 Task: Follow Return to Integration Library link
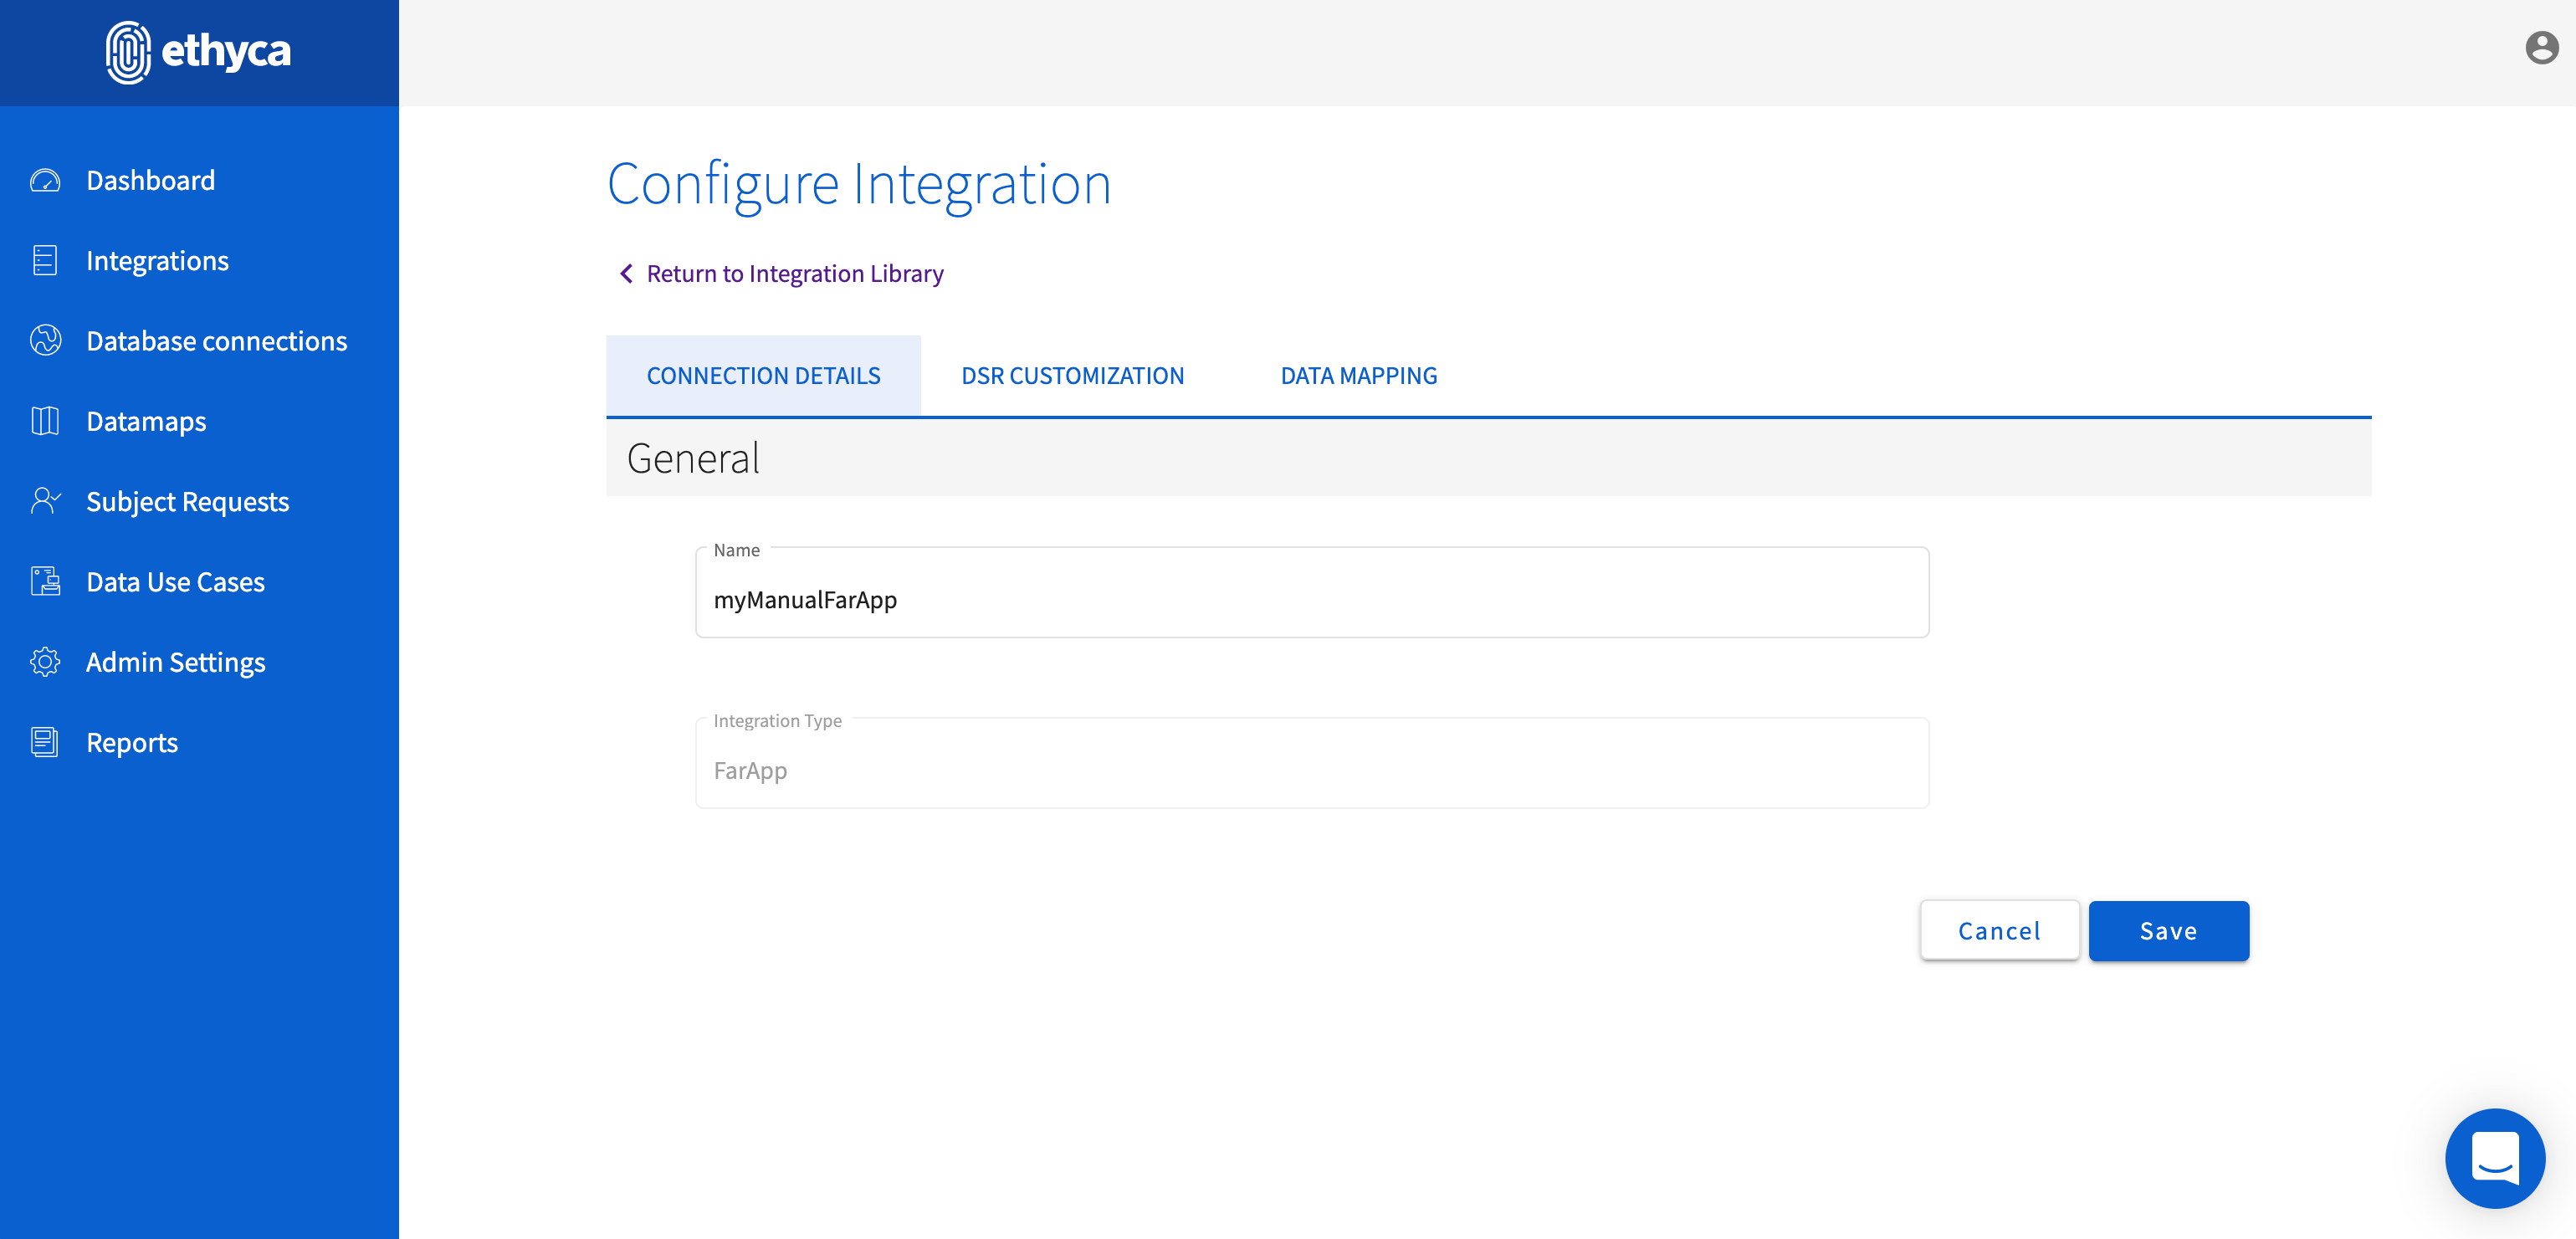(x=794, y=274)
